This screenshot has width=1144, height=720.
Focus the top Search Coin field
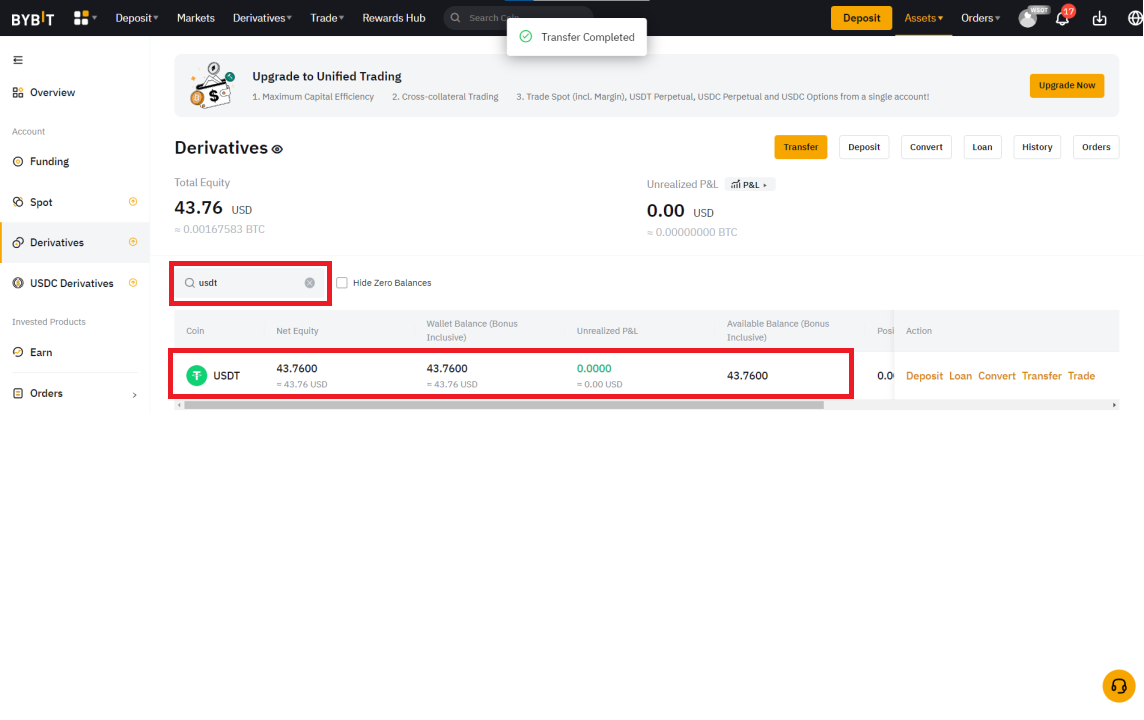click(518, 18)
